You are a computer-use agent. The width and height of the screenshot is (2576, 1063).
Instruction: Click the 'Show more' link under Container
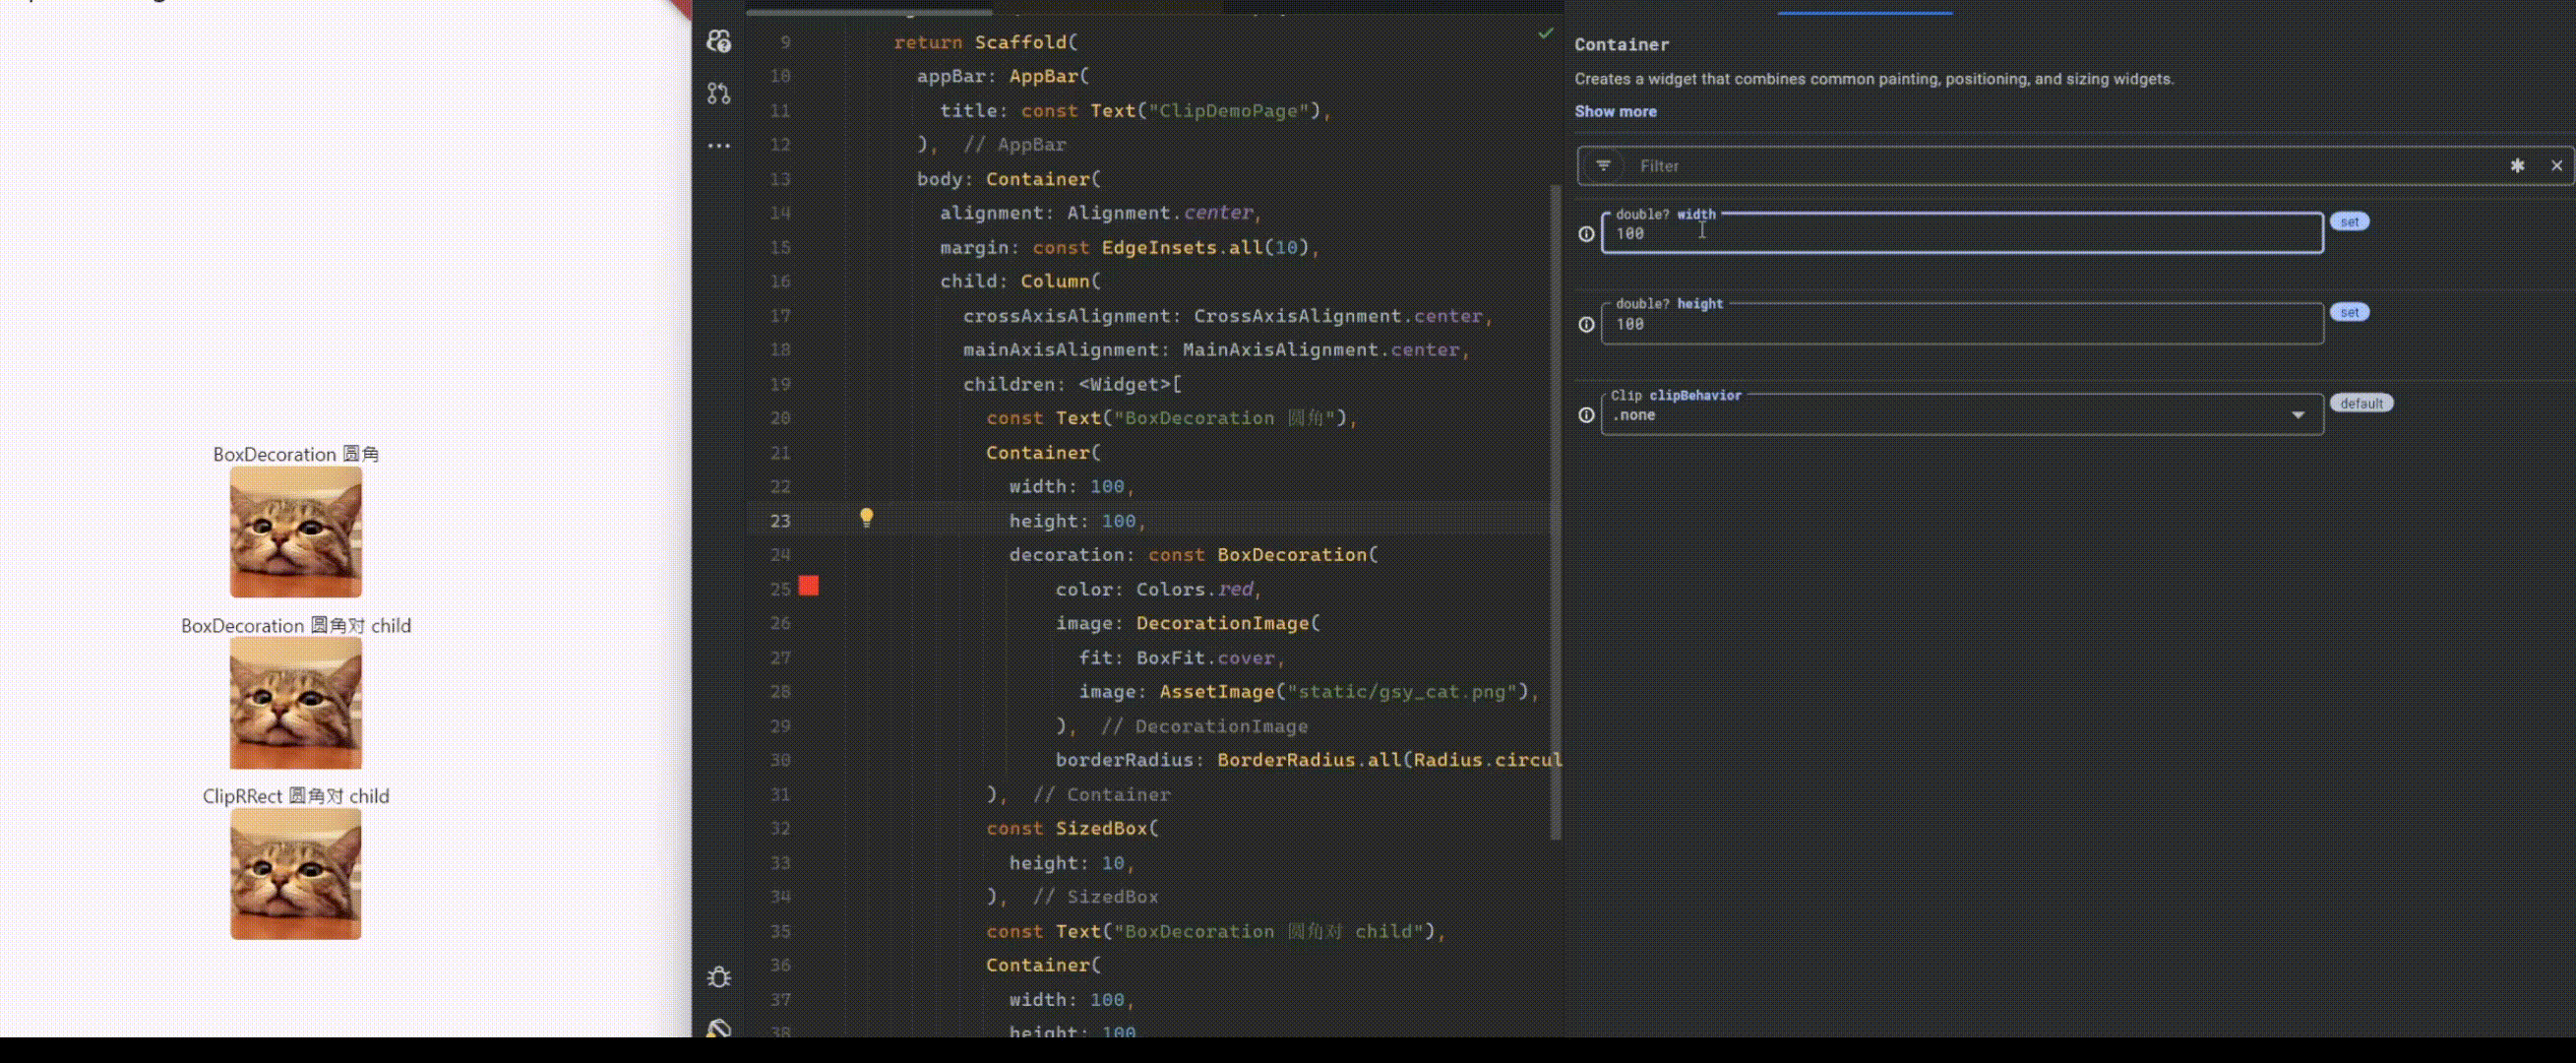[x=1615, y=112]
